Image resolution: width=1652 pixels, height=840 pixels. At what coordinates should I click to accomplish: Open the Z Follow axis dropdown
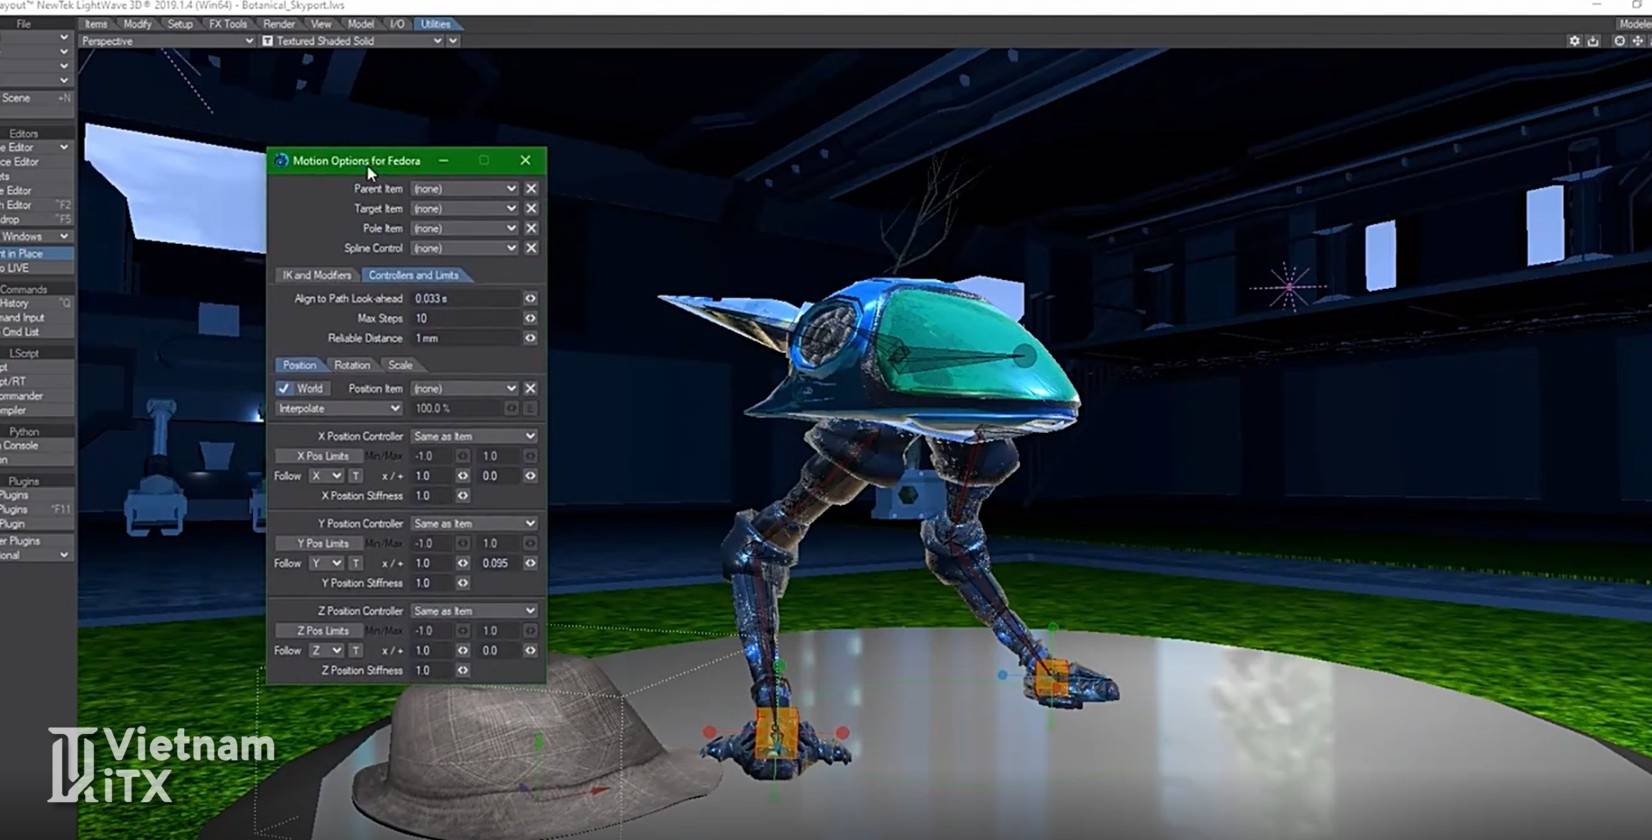[326, 650]
